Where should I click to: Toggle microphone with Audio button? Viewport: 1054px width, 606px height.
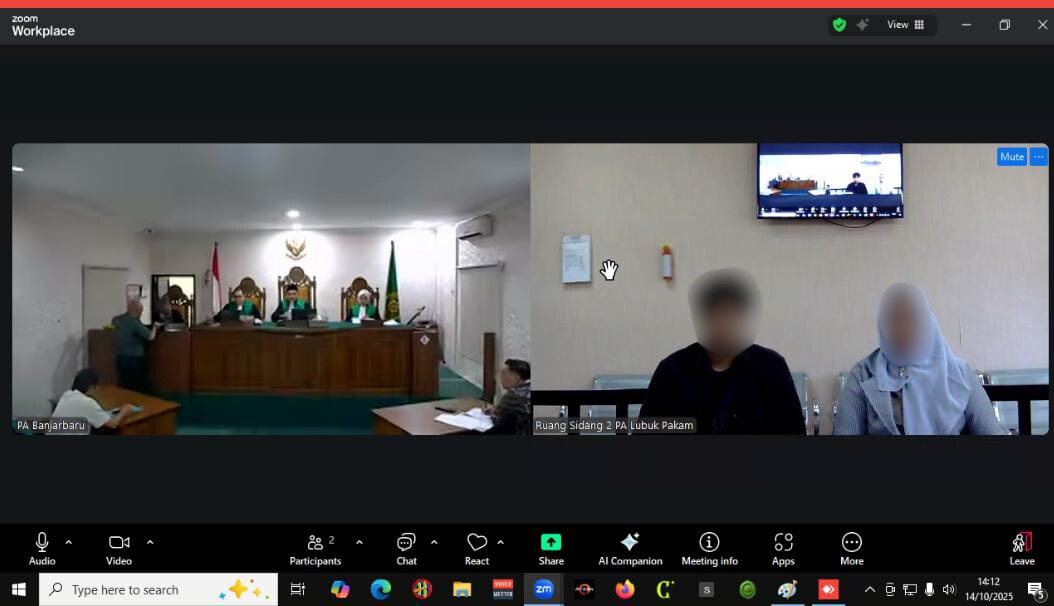pos(42,548)
